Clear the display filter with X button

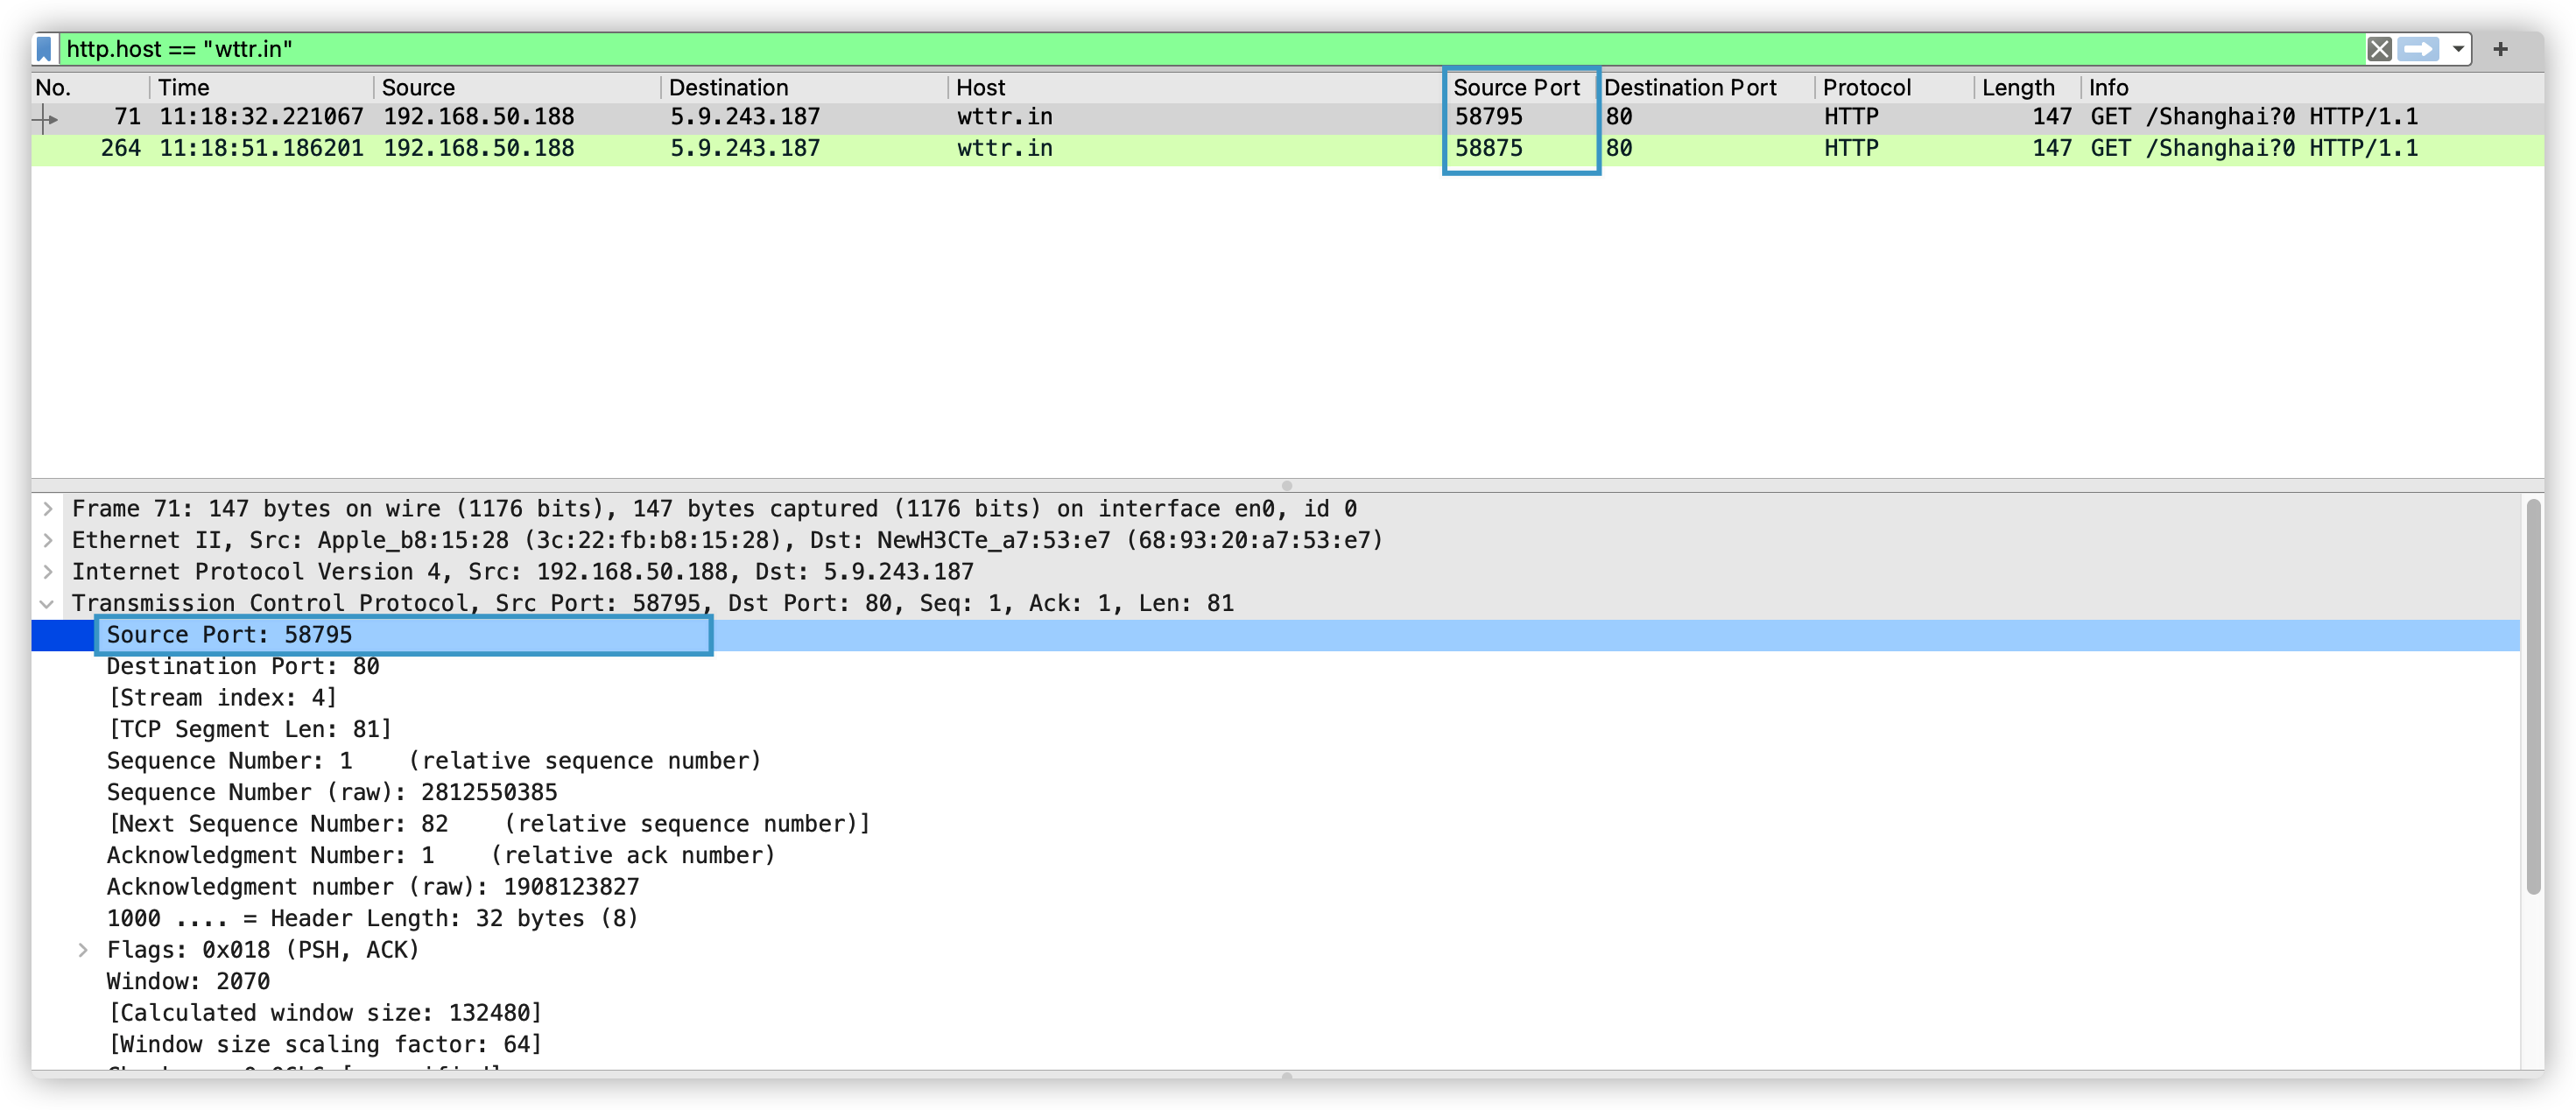pos(2379,49)
